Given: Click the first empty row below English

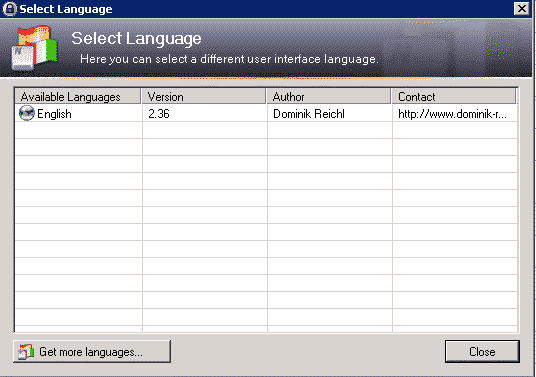Looking at the screenshot, I should tap(266, 130).
